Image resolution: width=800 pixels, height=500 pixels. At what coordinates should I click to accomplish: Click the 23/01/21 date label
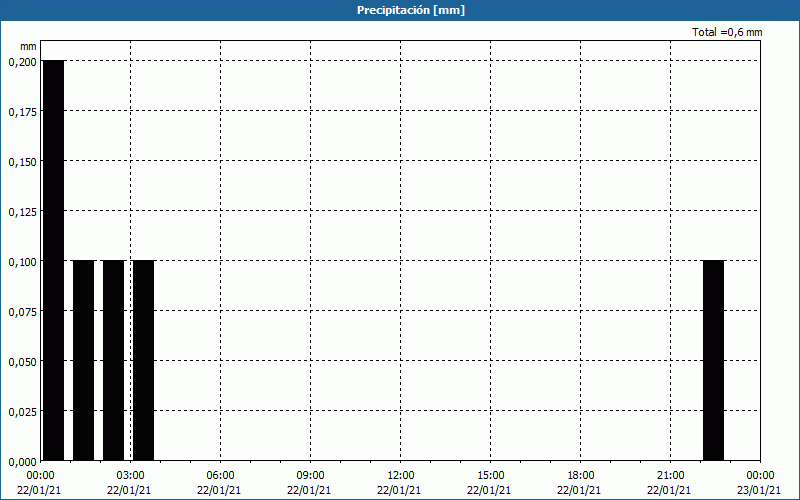coord(759,490)
